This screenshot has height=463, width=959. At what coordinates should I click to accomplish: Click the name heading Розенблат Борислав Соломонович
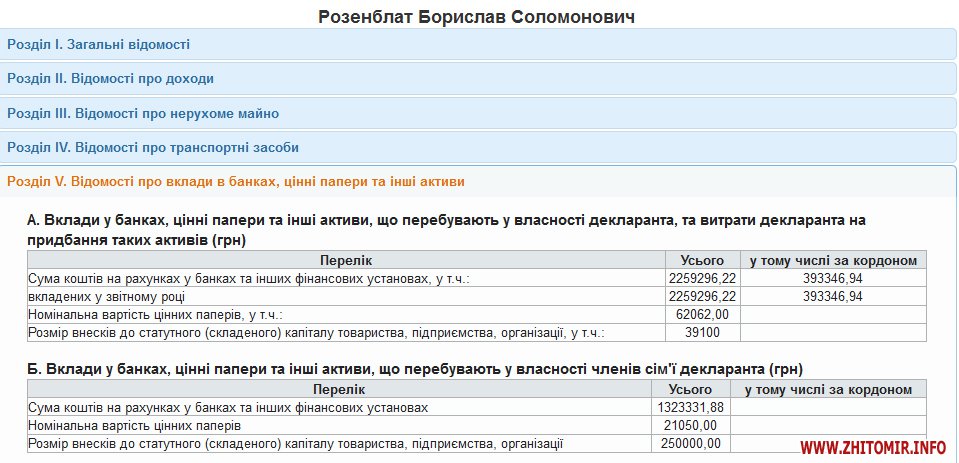pyautogui.click(x=476, y=17)
